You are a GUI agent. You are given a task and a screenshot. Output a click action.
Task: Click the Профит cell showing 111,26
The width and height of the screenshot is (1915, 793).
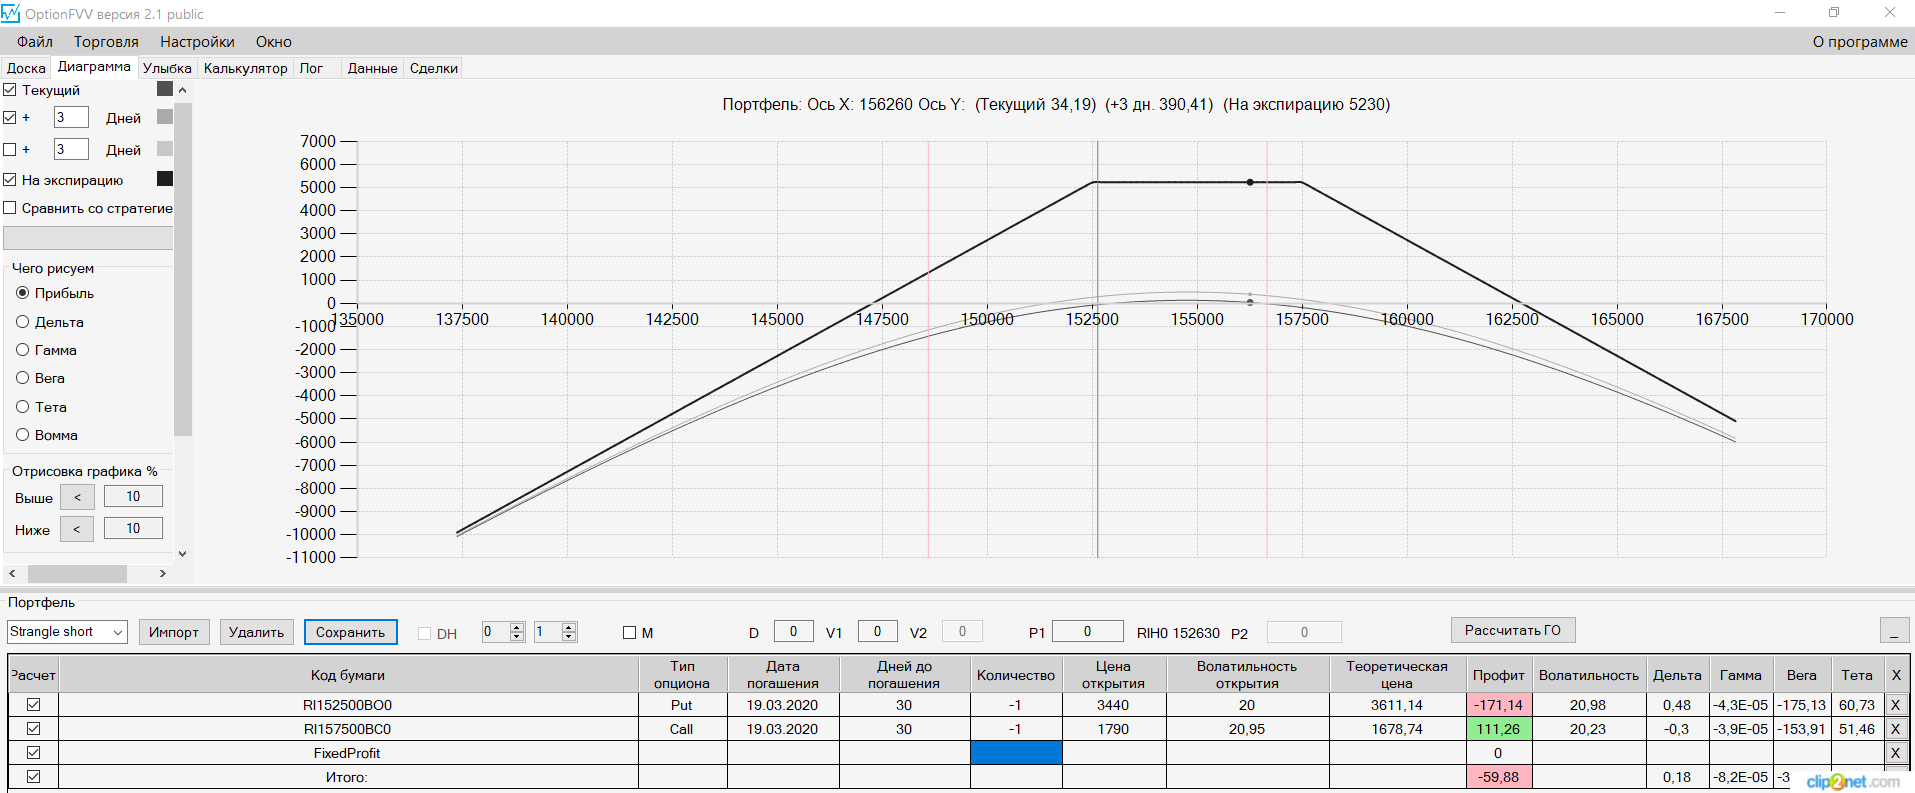pos(1498,729)
